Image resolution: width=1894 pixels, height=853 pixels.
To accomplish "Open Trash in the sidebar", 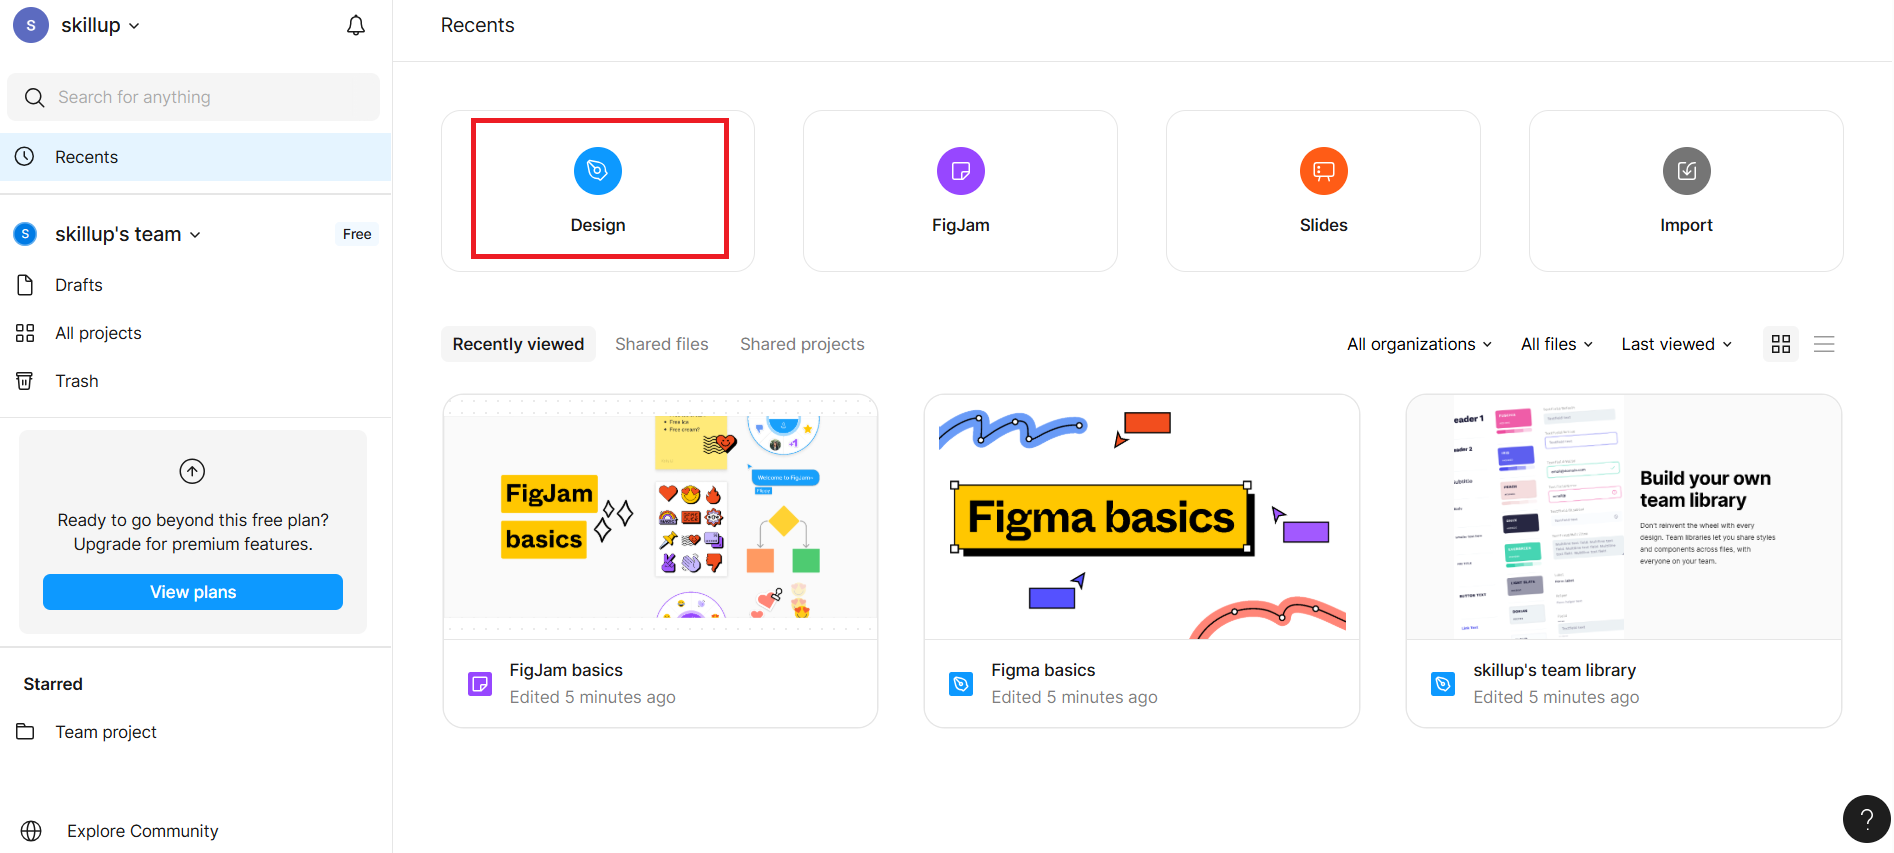I will 76,381.
